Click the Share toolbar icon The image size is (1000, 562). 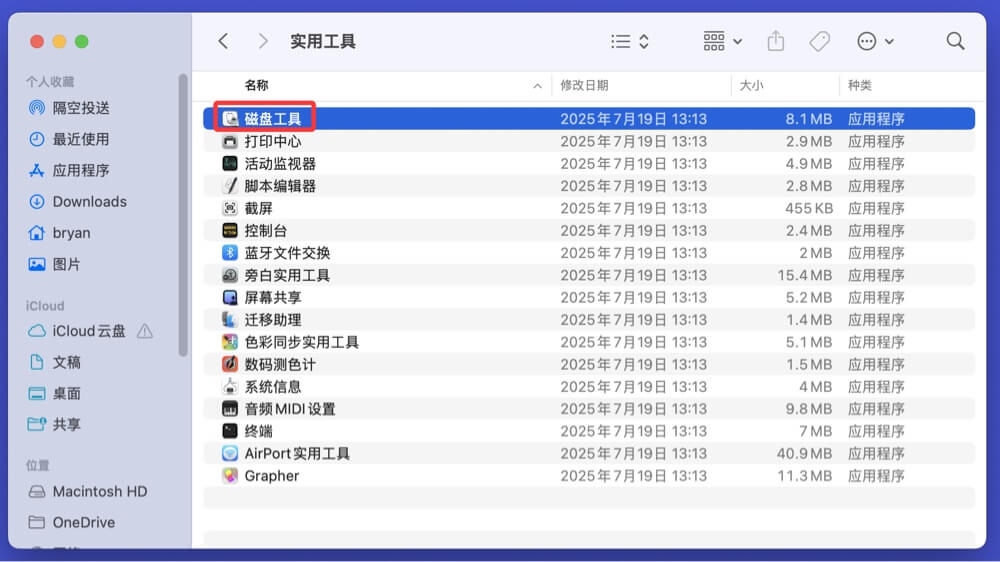click(x=776, y=41)
